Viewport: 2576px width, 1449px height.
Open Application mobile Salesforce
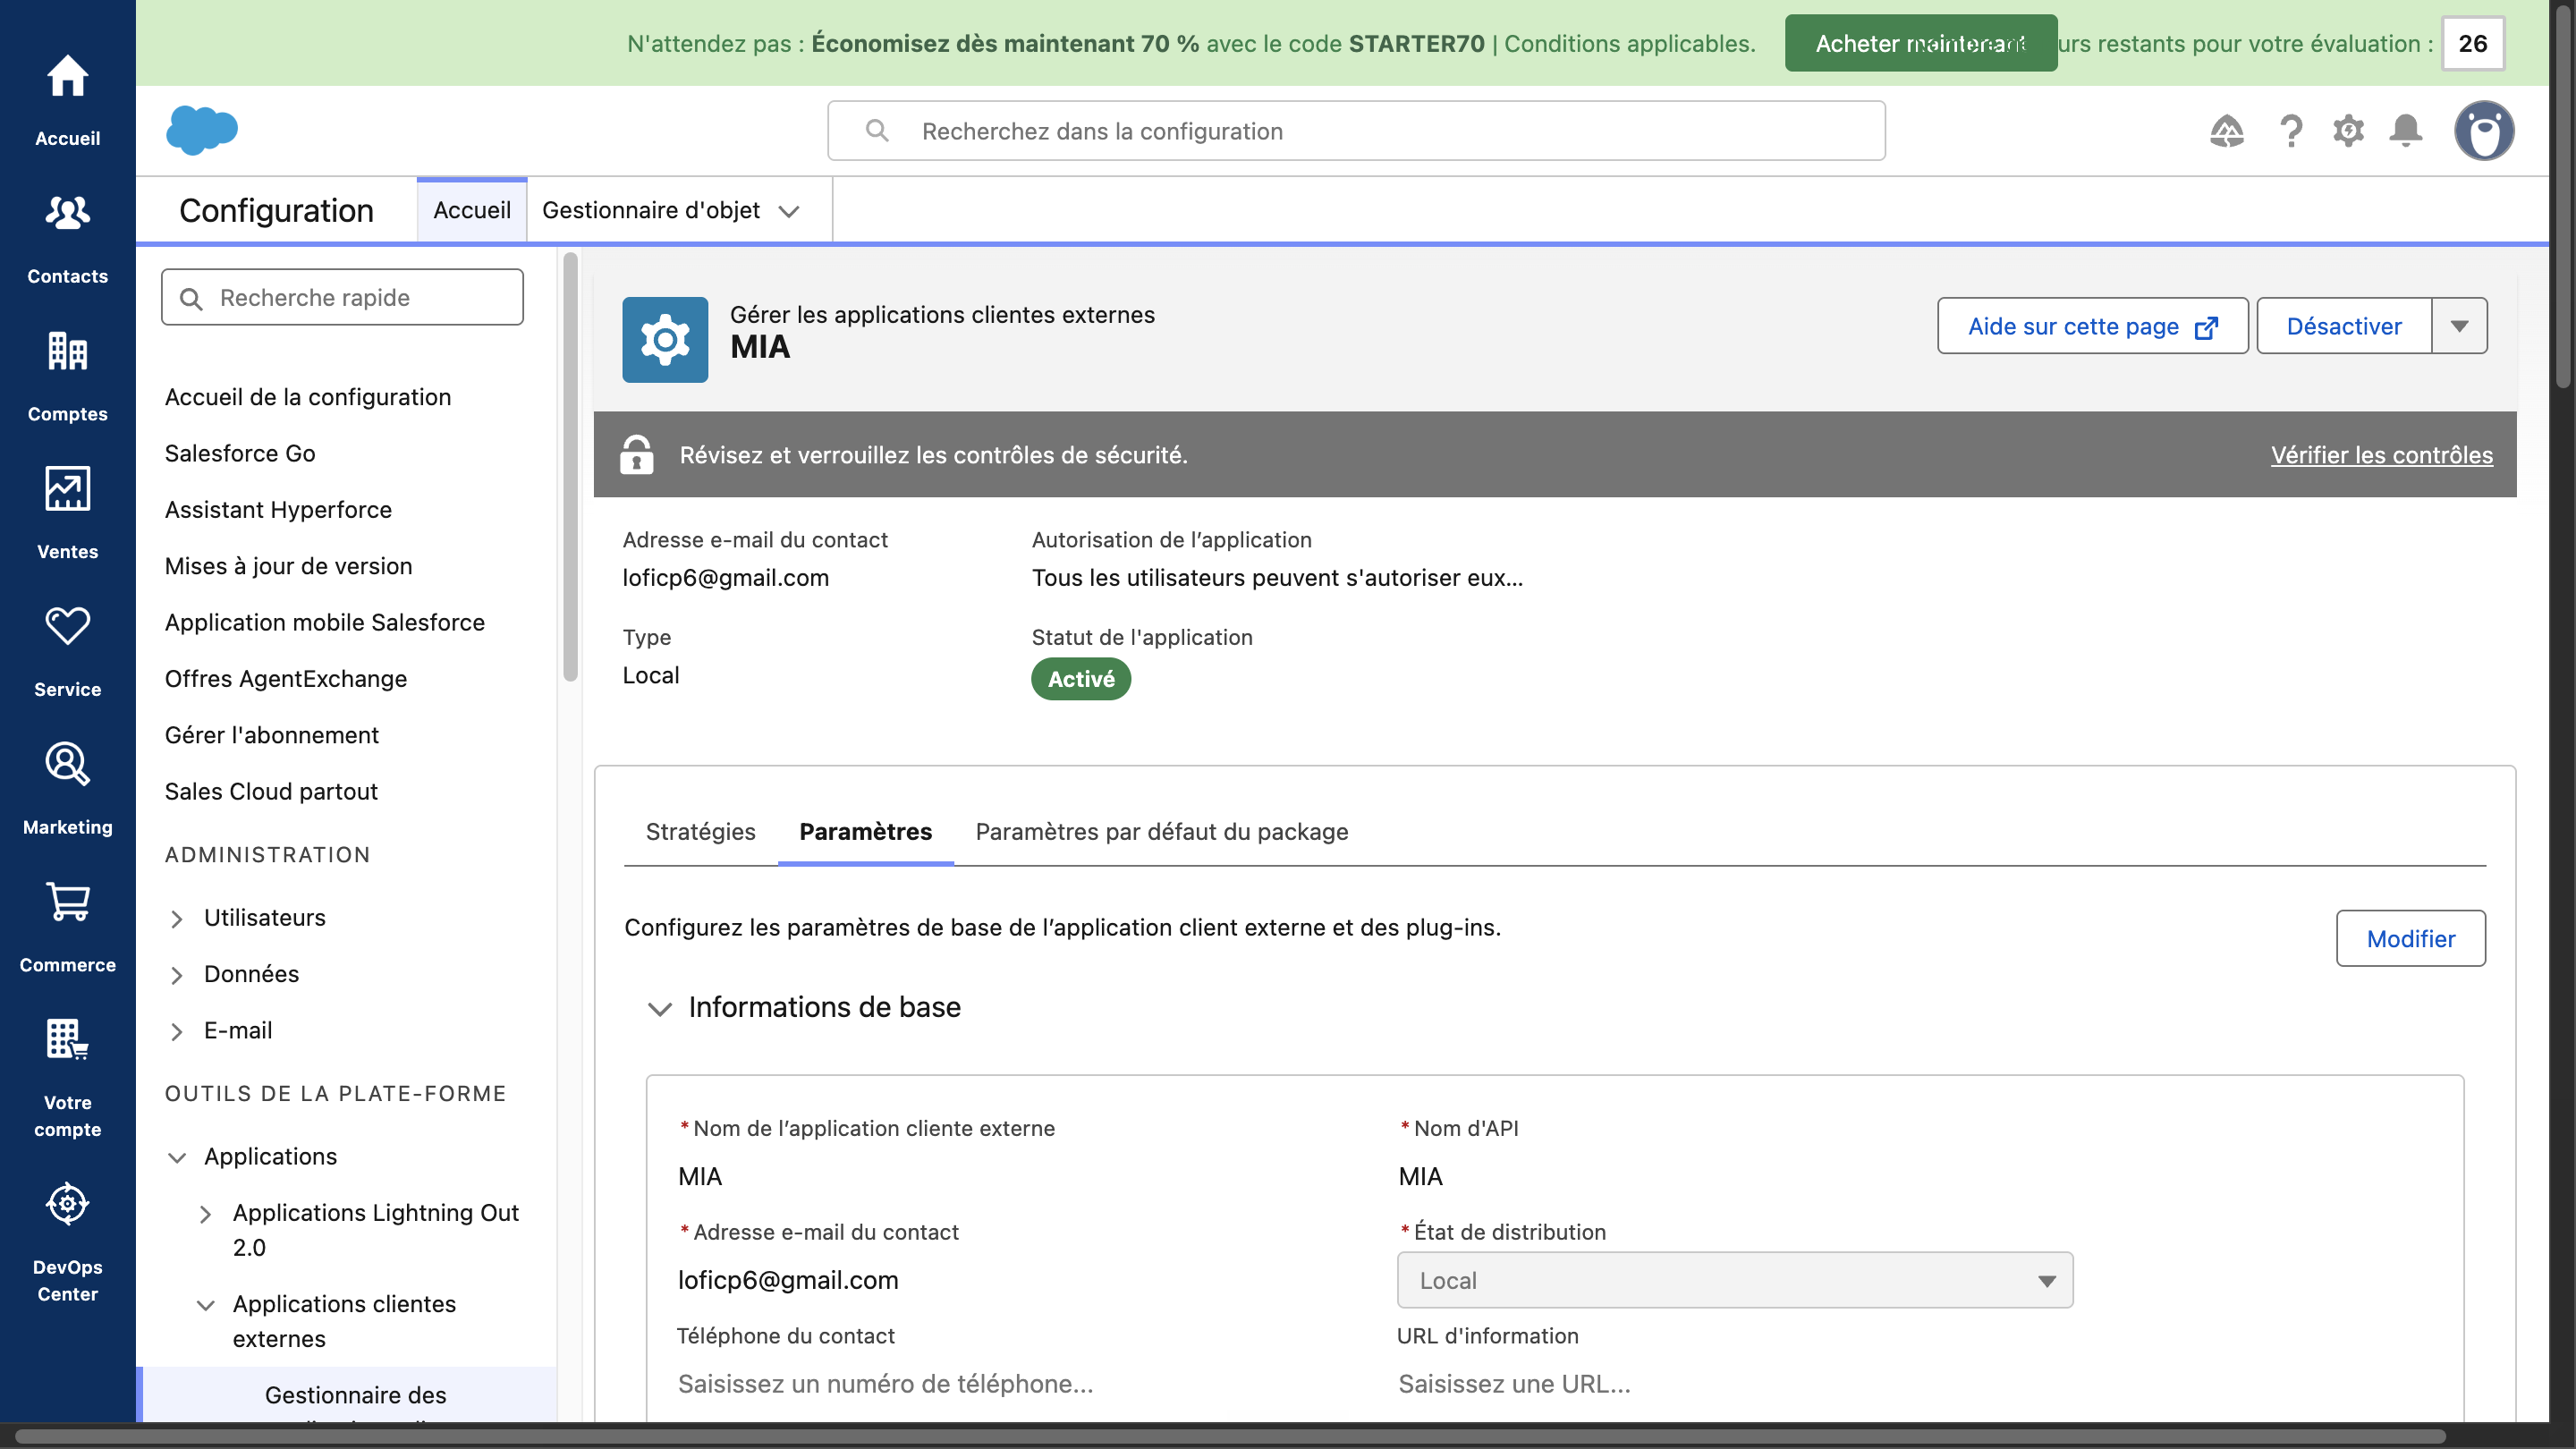coord(324,623)
